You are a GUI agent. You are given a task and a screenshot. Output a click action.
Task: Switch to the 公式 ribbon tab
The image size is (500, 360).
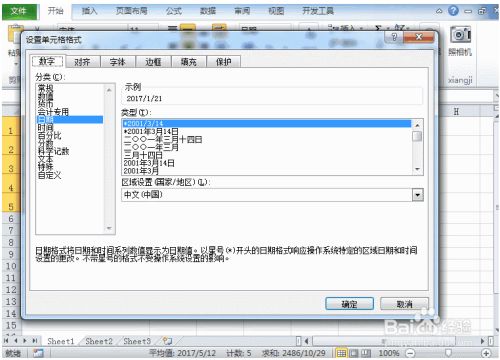(x=174, y=11)
